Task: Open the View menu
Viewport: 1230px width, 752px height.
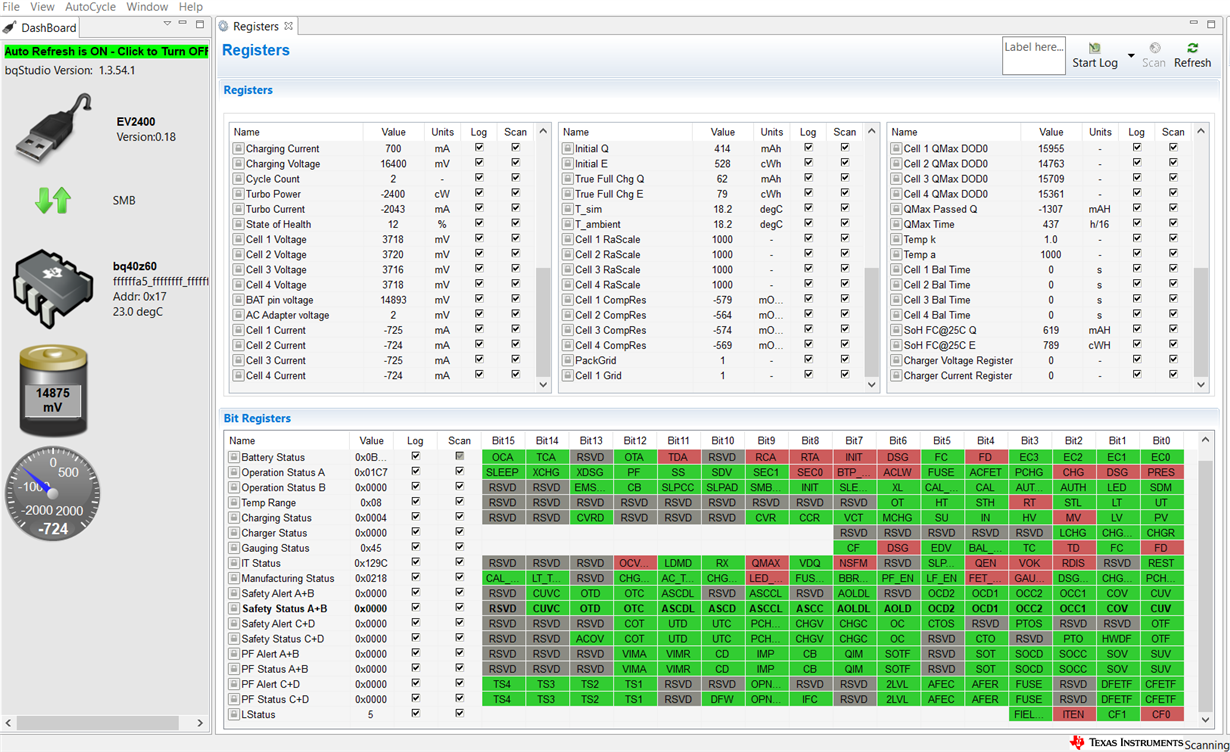Action: tap(42, 7)
